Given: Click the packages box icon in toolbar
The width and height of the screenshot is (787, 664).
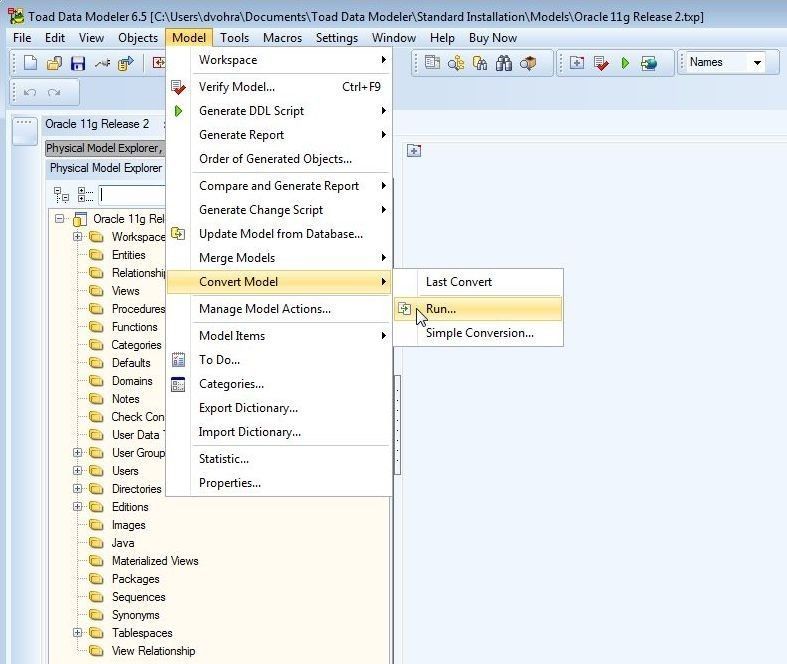Looking at the screenshot, I should tap(528, 63).
